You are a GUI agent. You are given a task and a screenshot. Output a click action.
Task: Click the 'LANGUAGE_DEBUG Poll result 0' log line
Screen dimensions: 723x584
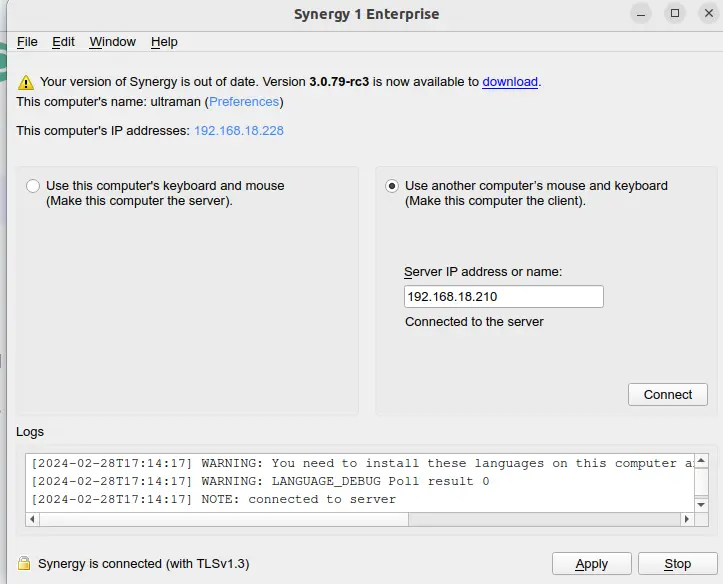(261, 481)
